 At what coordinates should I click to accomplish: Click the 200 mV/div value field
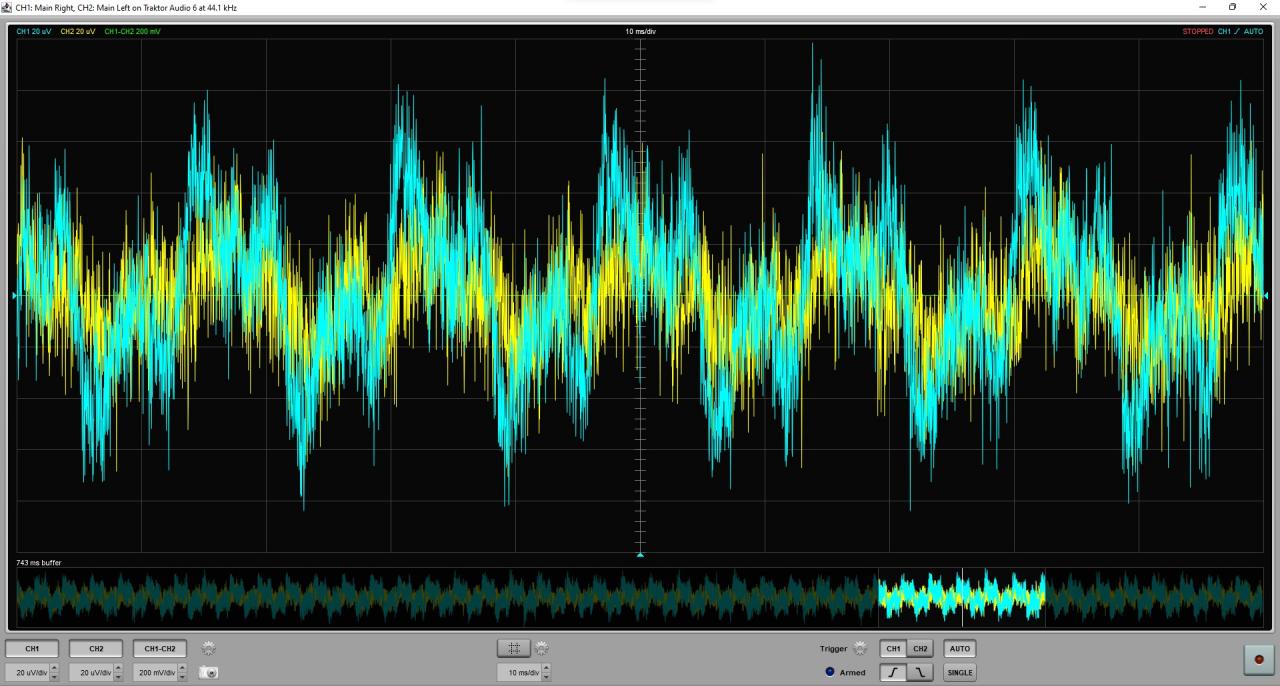156,673
